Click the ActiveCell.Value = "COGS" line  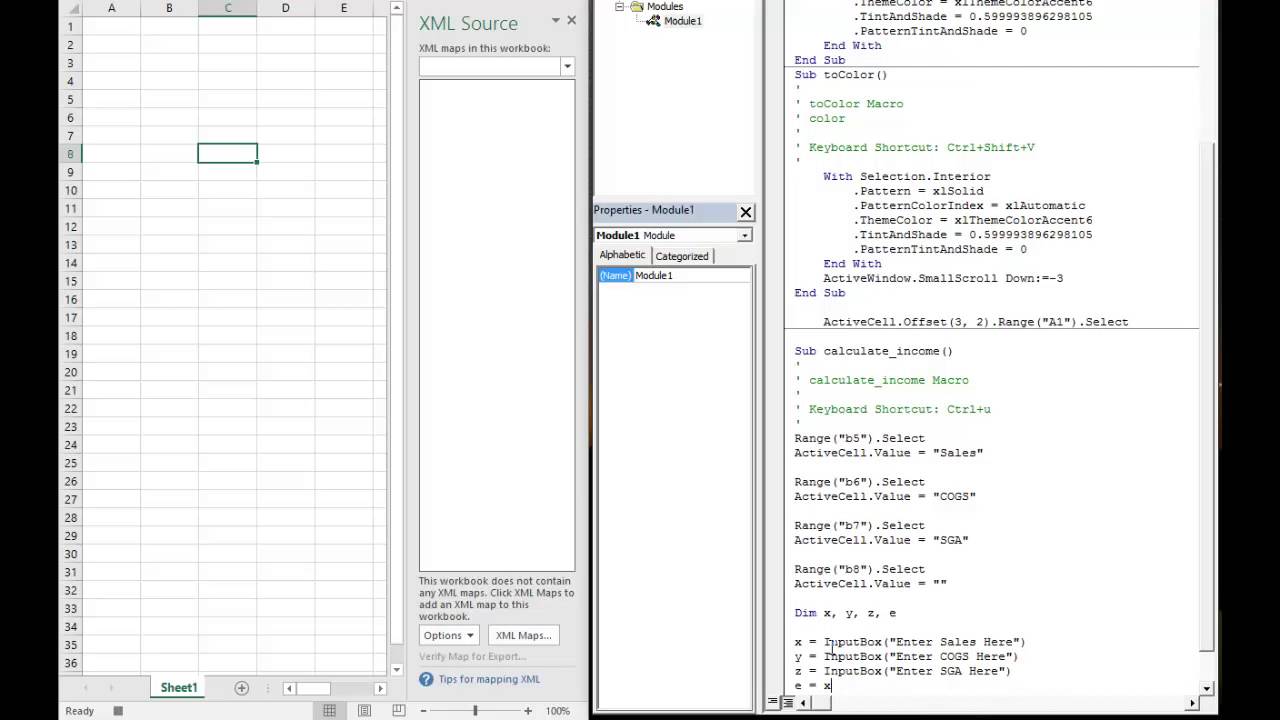click(x=884, y=496)
